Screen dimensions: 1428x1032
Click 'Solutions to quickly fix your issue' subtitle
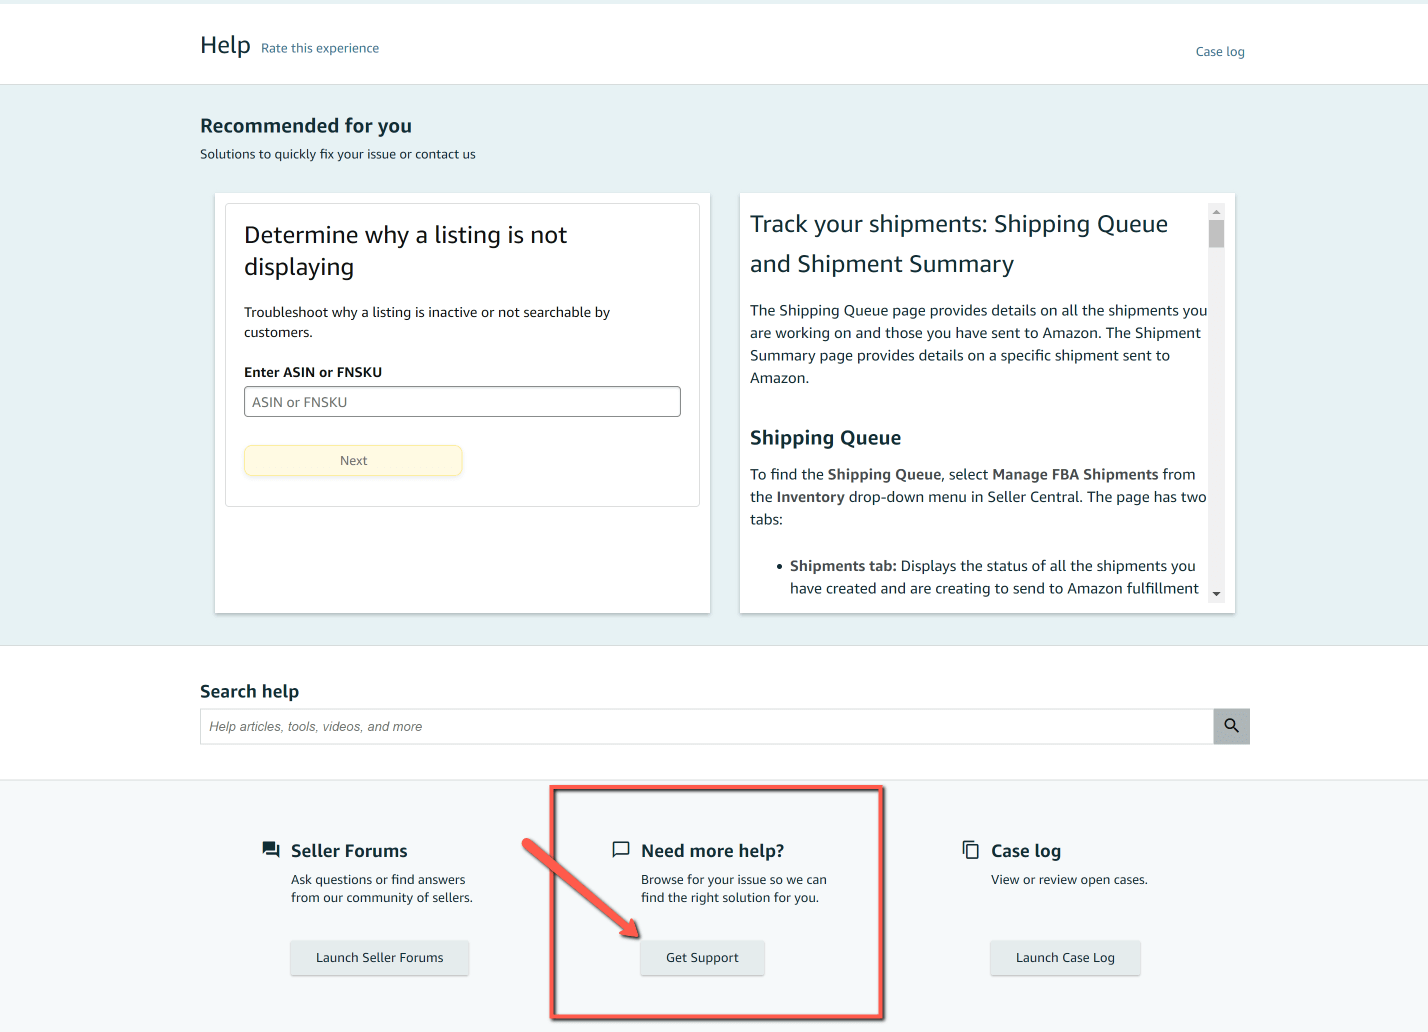pos(338,154)
